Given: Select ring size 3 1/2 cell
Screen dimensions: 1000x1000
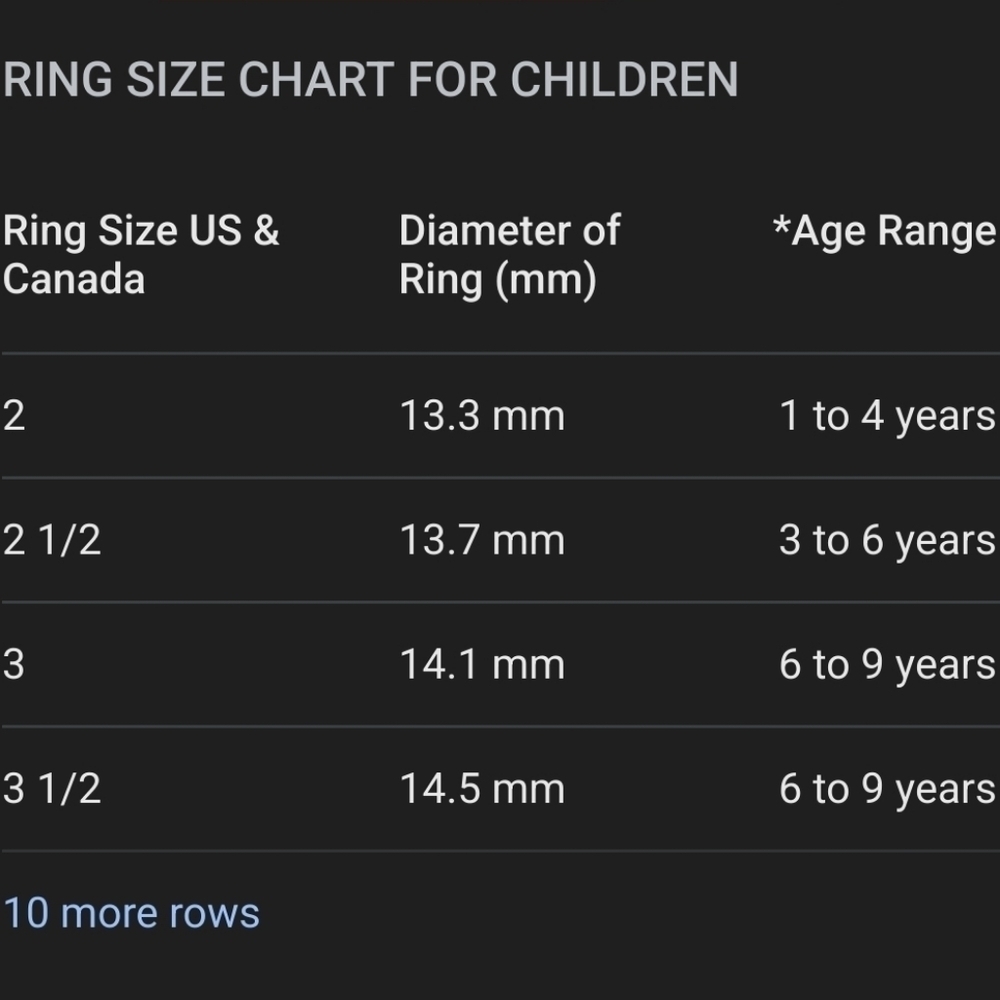Looking at the screenshot, I should 52,789.
